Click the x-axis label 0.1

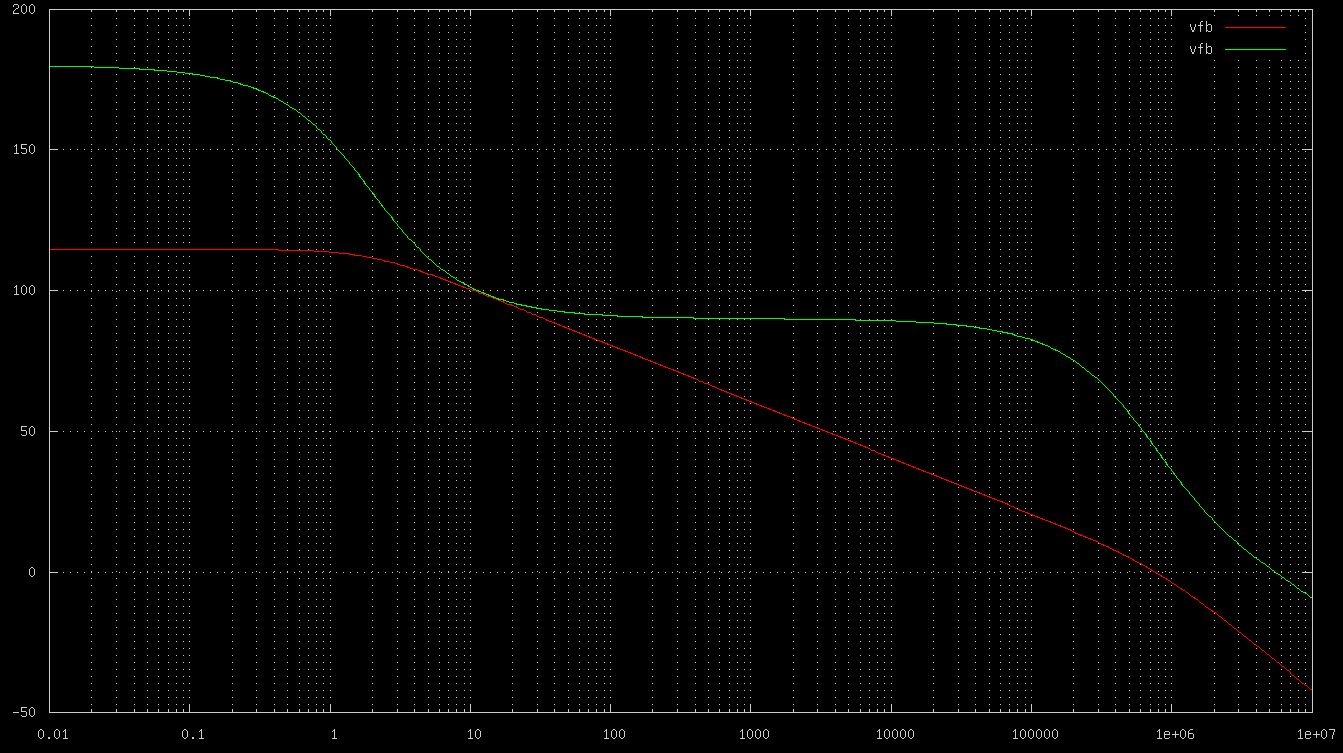pos(193,734)
